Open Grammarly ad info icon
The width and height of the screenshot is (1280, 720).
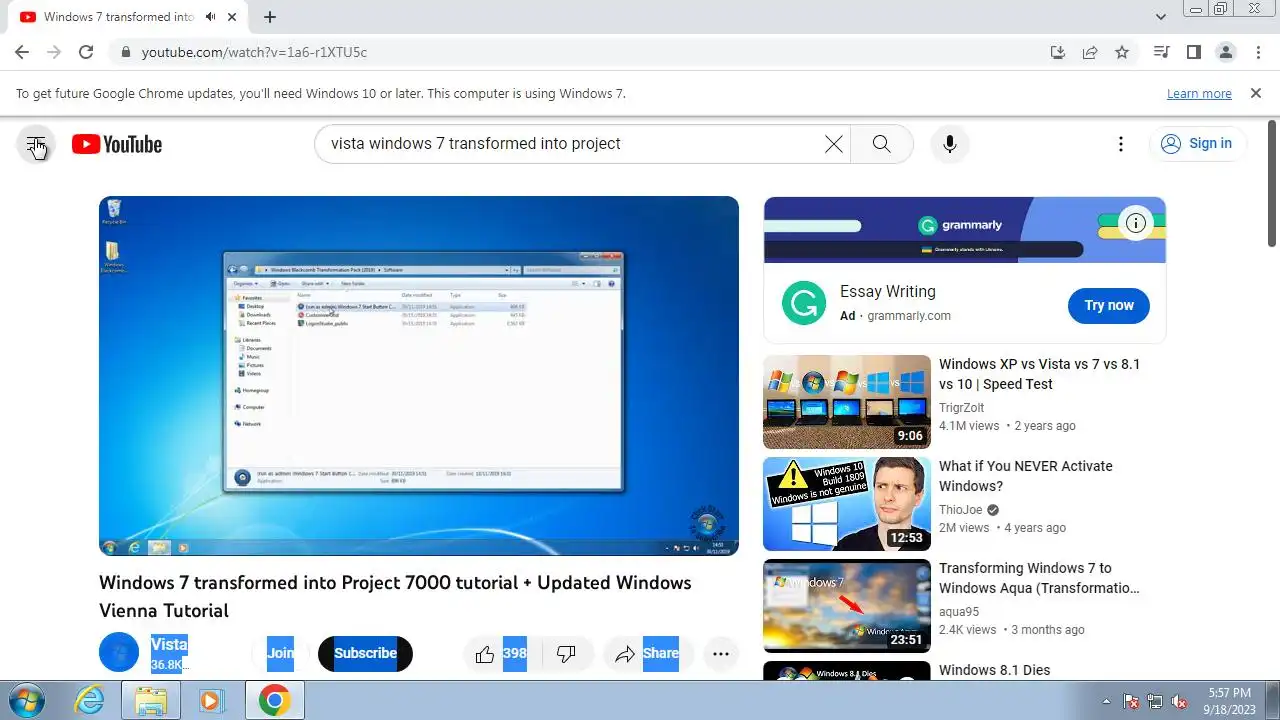1135,223
